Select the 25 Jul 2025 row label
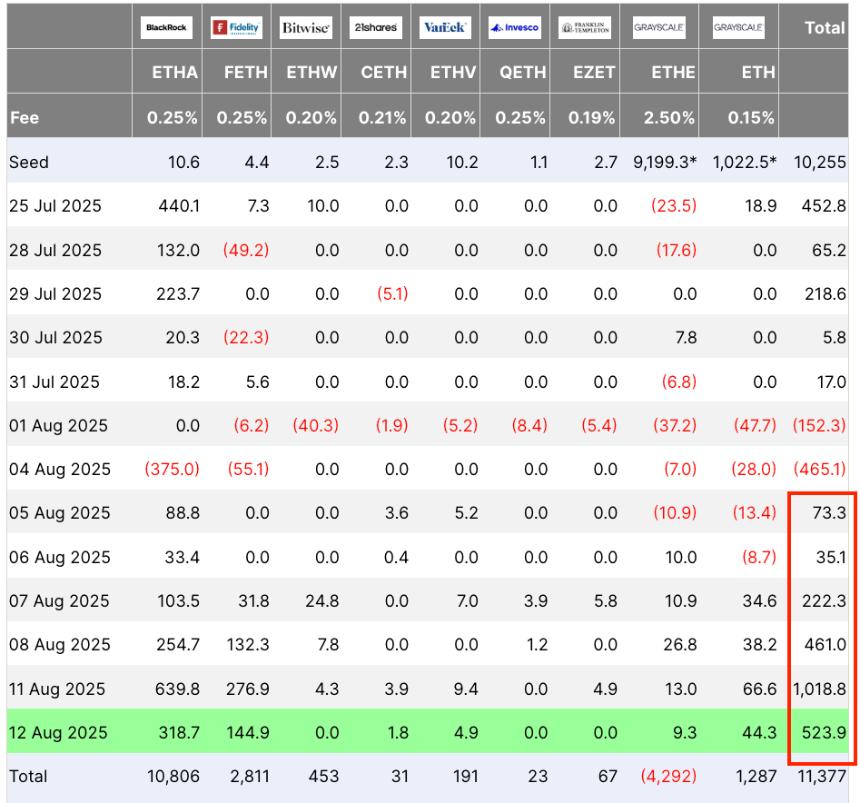 55,206
